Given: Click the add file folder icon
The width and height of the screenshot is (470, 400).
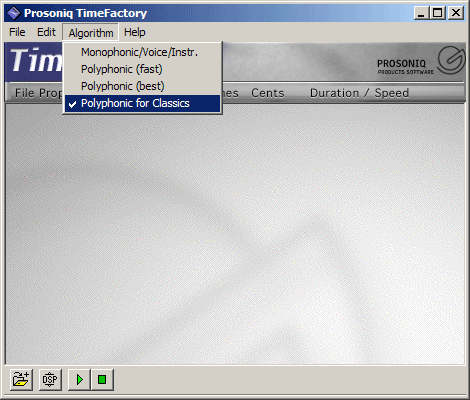Looking at the screenshot, I should (x=21, y=380).
